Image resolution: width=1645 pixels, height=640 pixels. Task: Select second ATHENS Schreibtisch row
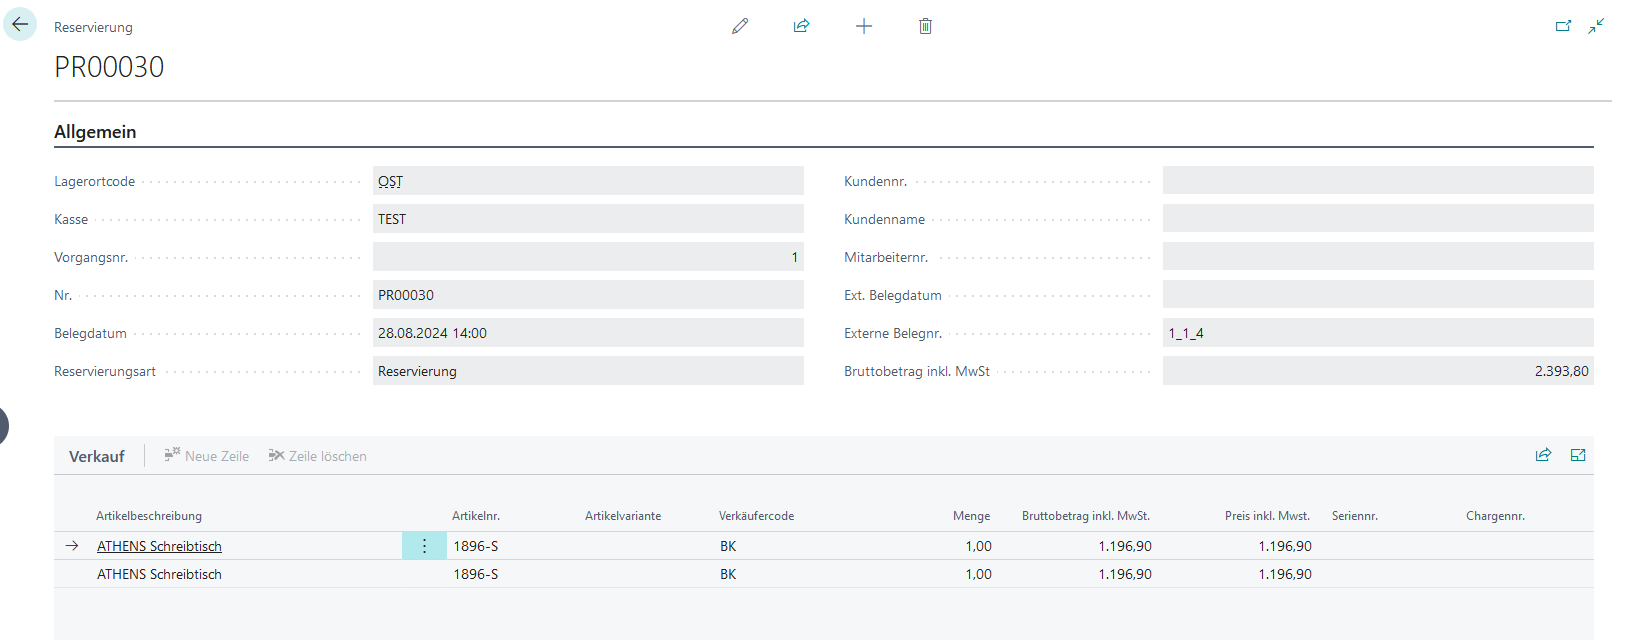[x=159, y=574]
